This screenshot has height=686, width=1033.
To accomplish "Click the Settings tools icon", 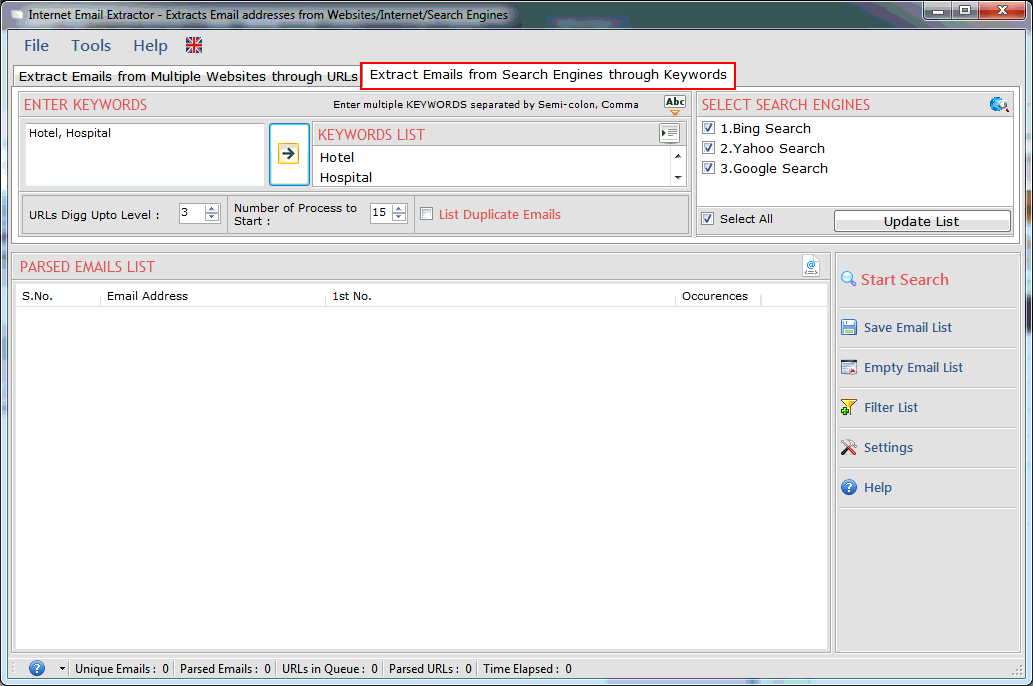I will click(849, 447).
